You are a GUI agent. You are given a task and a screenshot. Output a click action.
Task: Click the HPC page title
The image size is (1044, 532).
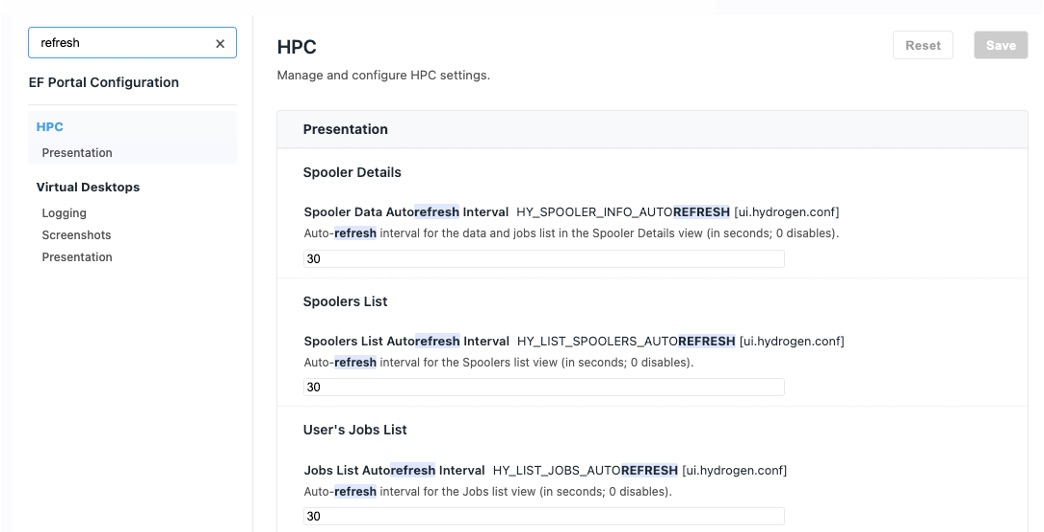296,47
